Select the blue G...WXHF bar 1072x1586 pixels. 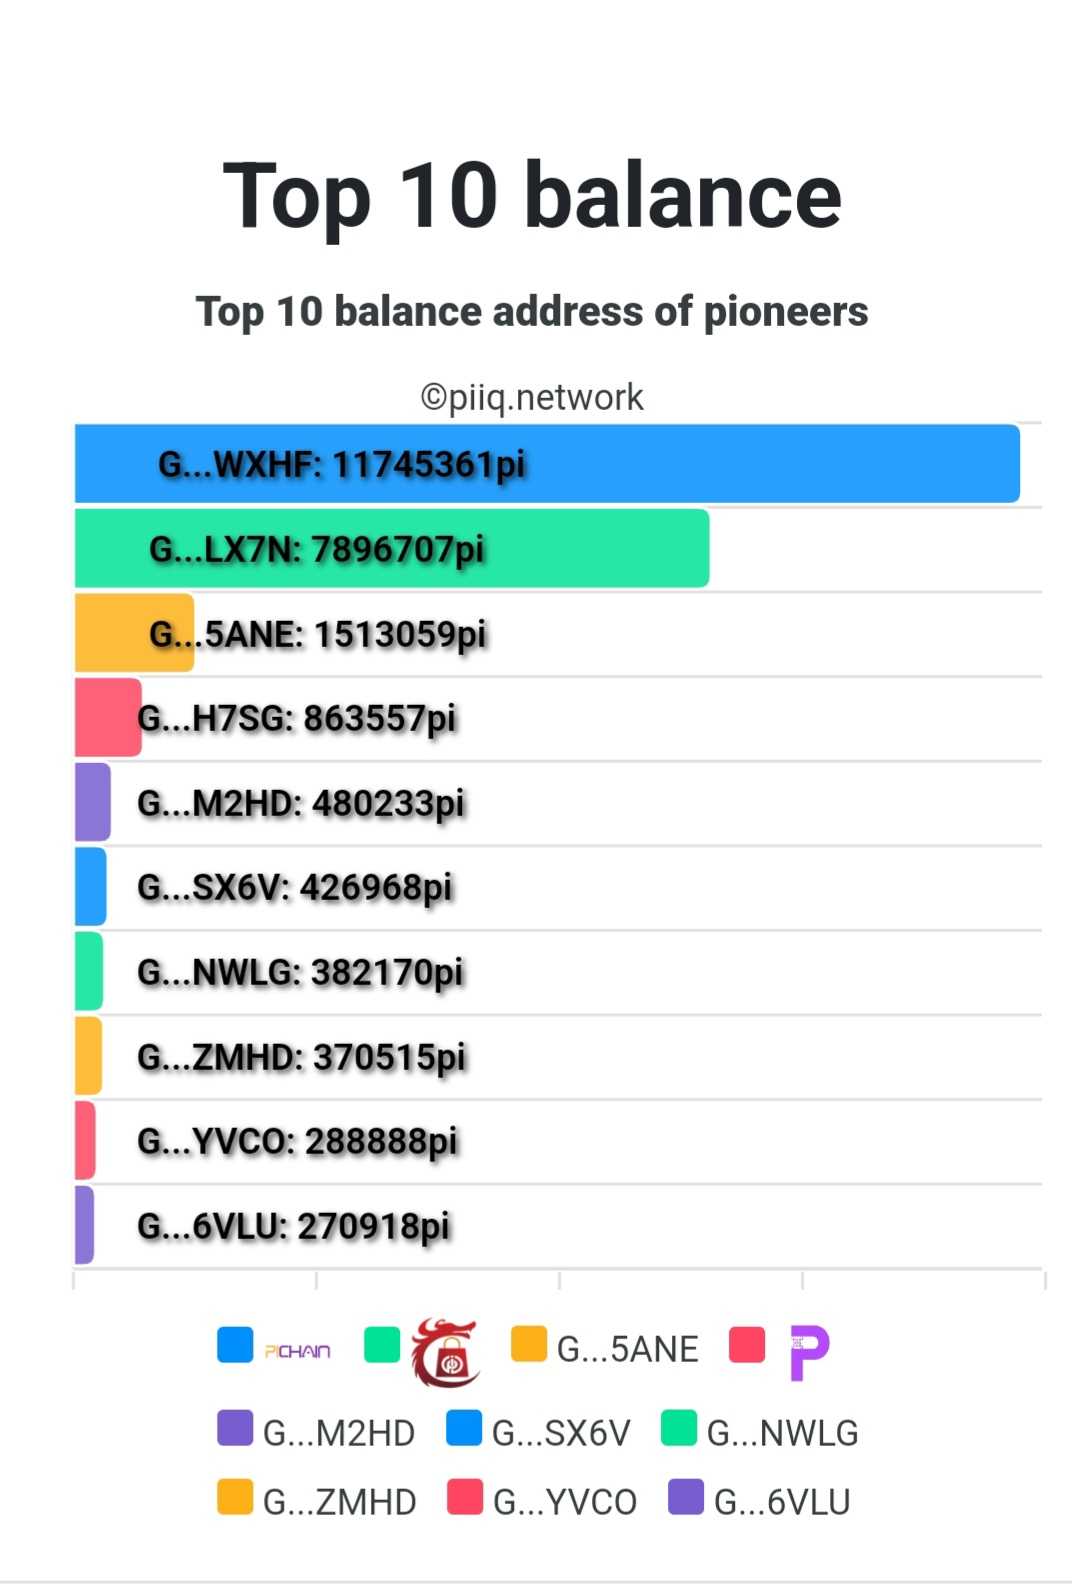(547, 463)
